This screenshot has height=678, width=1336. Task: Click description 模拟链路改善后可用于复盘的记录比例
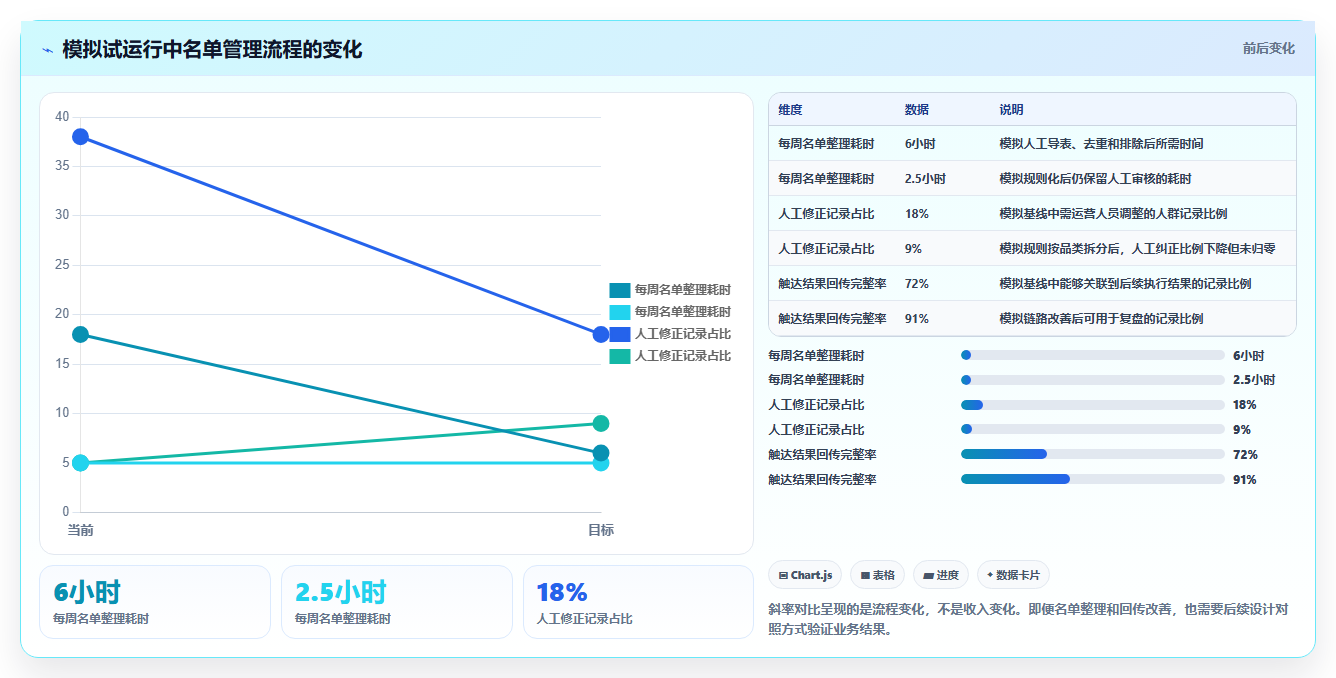click(x=1101, y=319)
